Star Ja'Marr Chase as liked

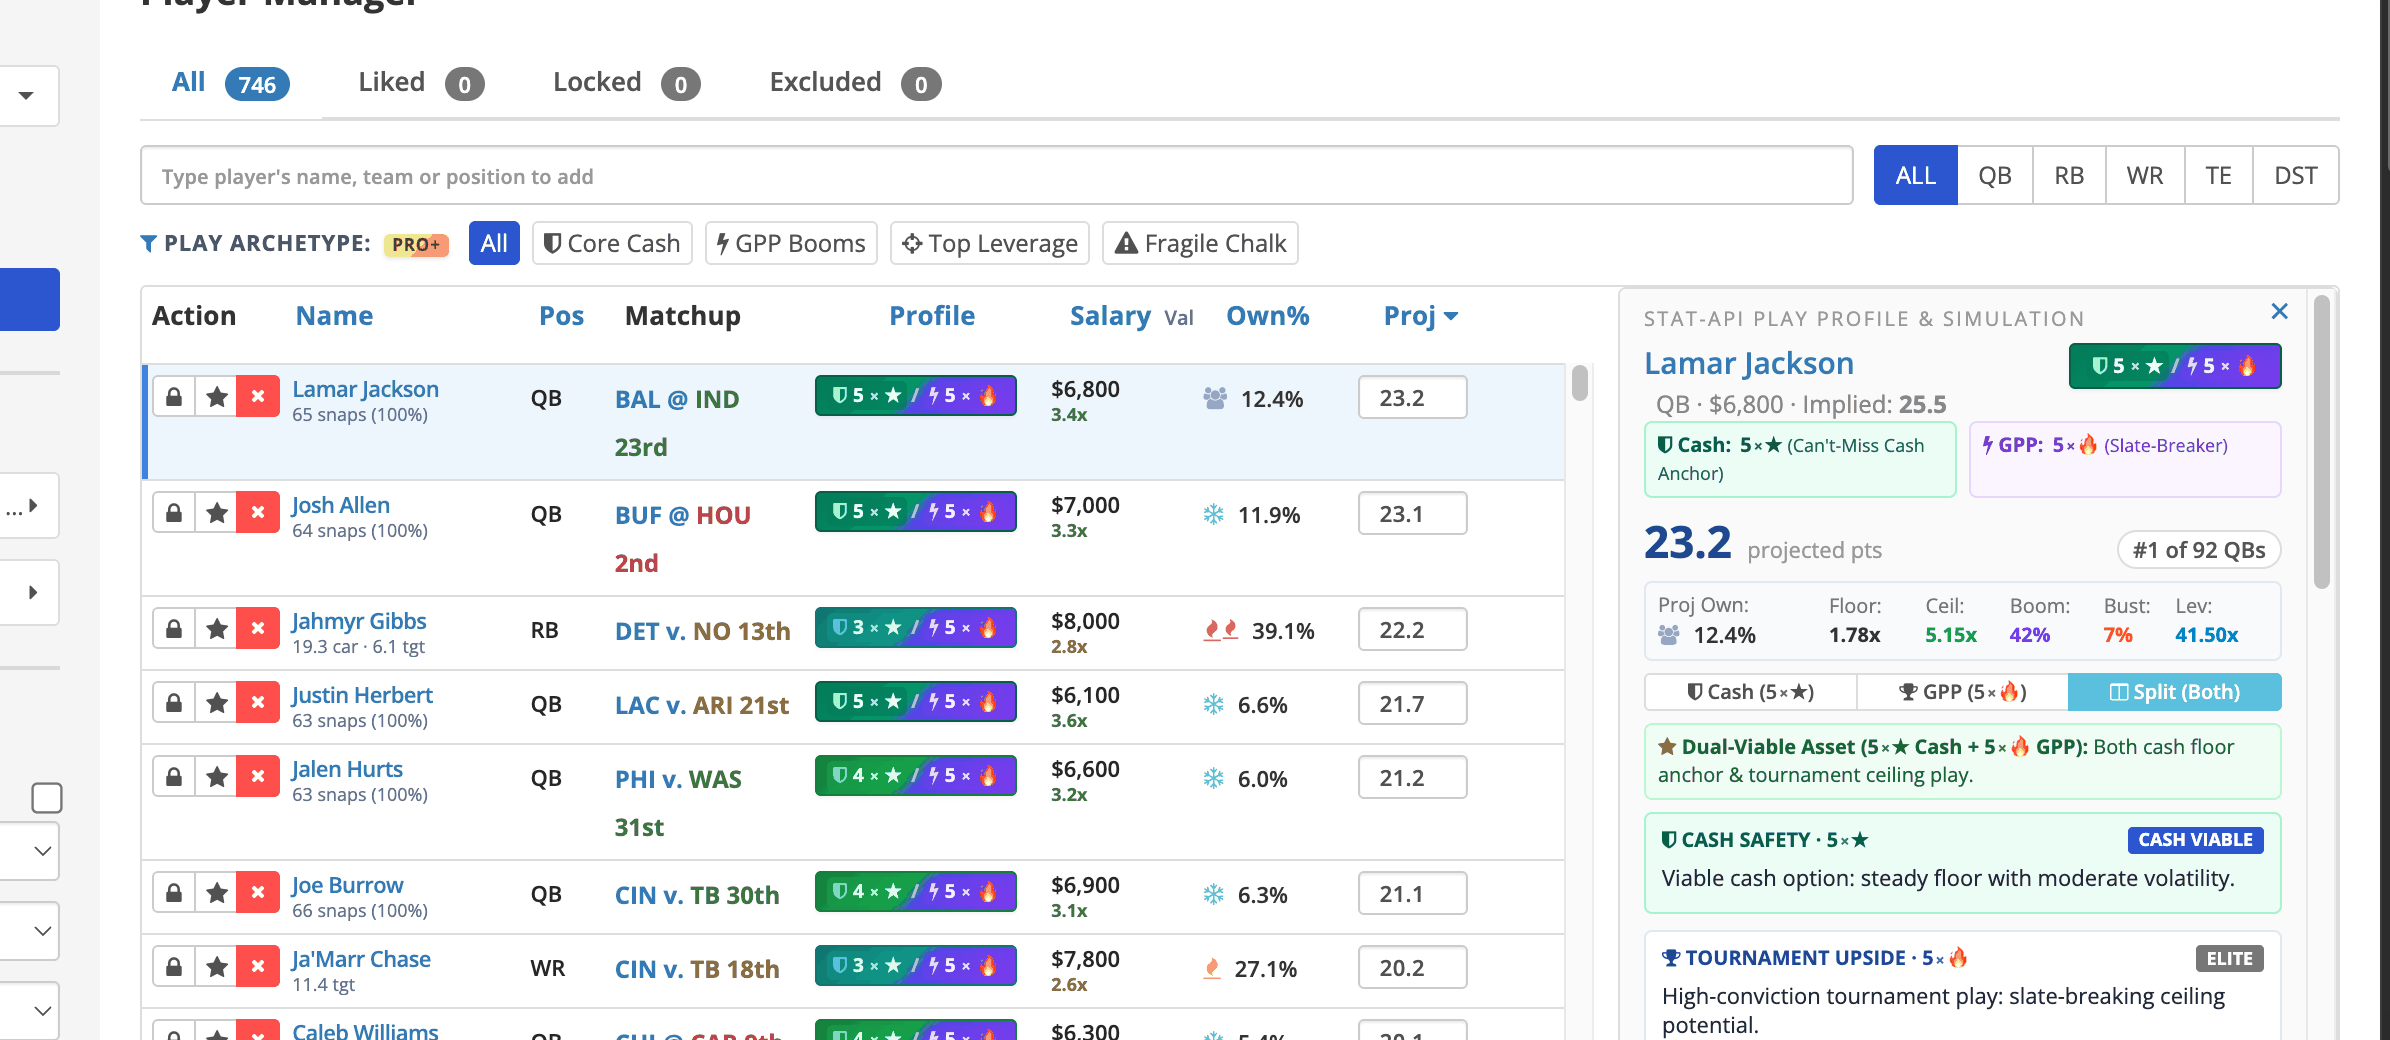(216, 967)
